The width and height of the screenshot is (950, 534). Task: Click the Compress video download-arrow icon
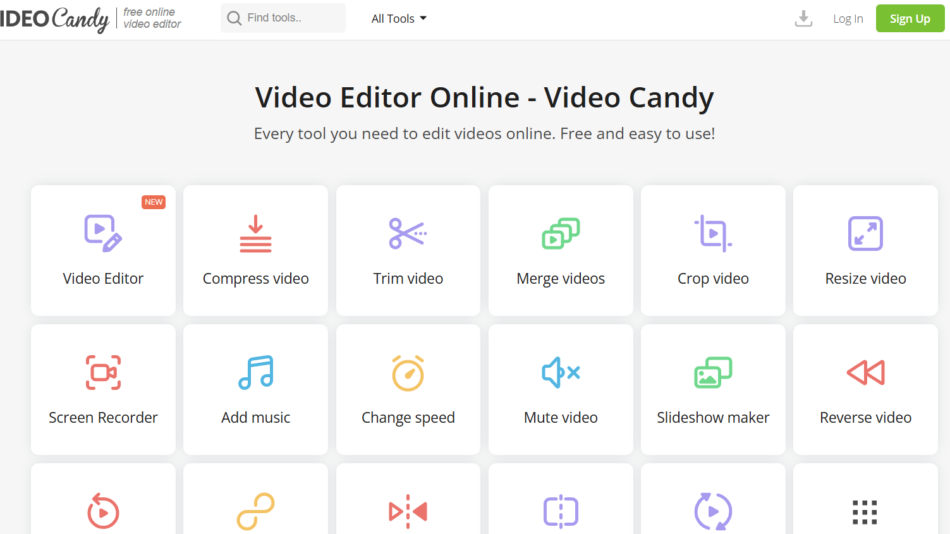tap(255, 233)
